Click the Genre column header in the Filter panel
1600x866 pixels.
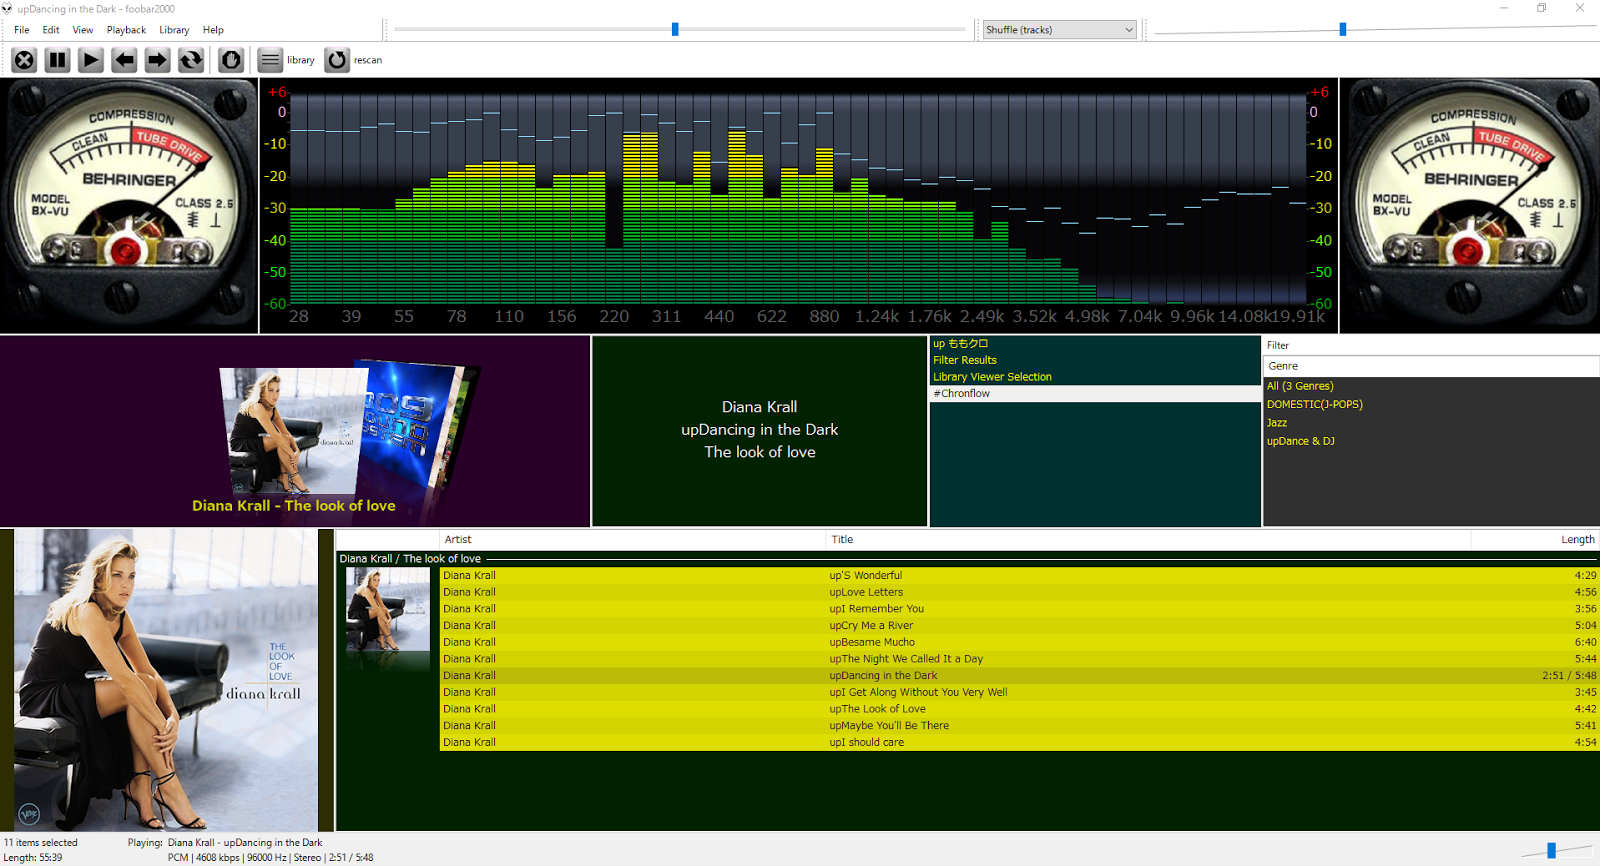click(x=1431, y=366)
